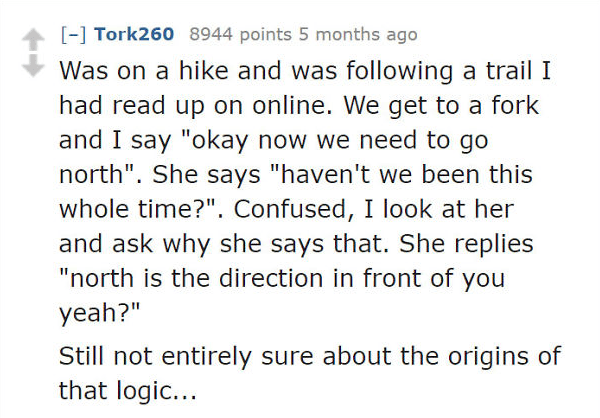Click the 5 months ago timestamp
This screenshot has height=418, width=600.
pyautogui.click(x=358, y=35)
